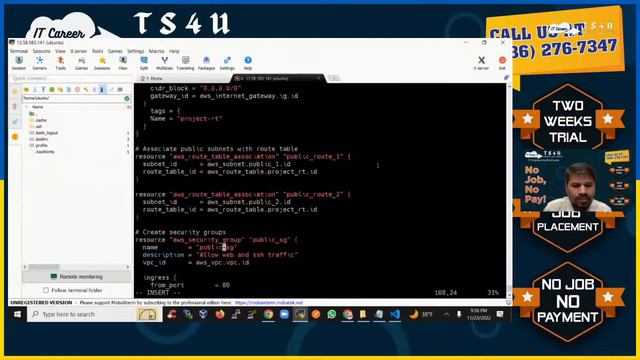The width and height of the screenshot is (640, 360).
Task: Click the SFTP green refresh icon
Action: coord(52,89)
